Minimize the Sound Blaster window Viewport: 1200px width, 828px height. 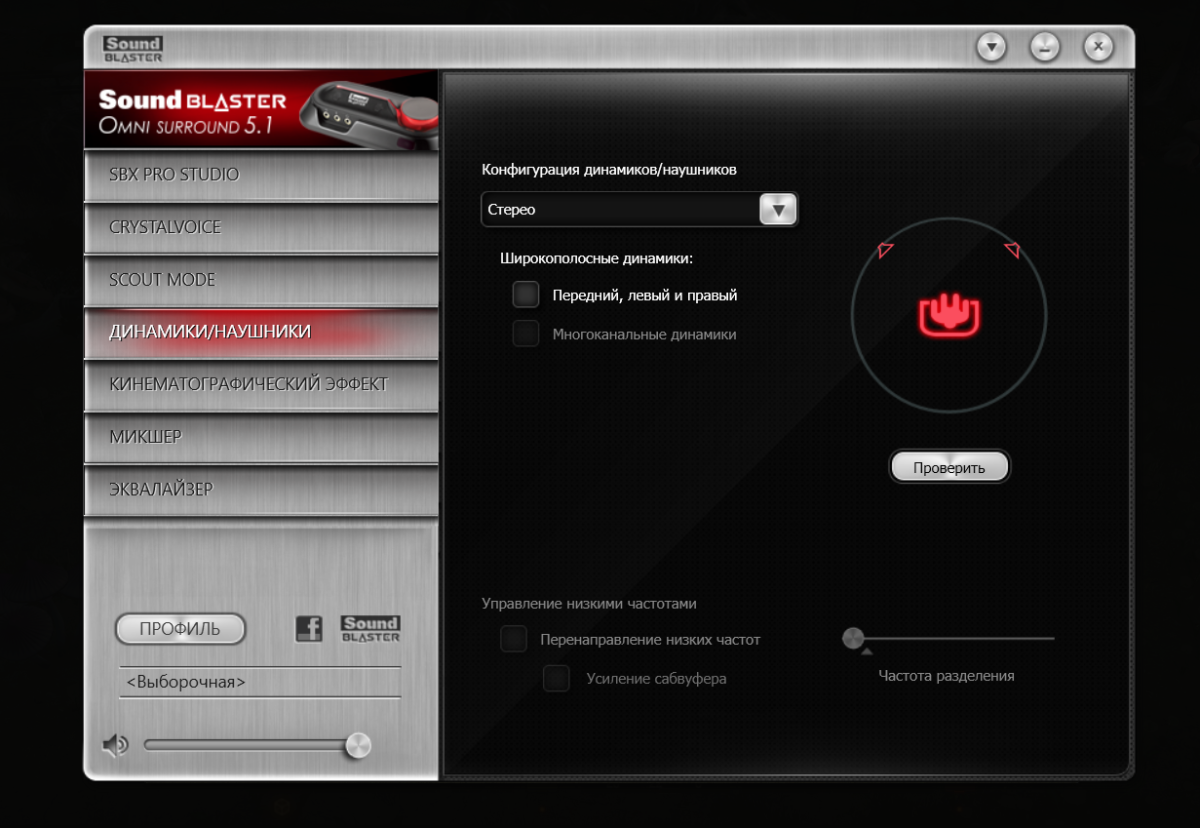[1045, 47]
